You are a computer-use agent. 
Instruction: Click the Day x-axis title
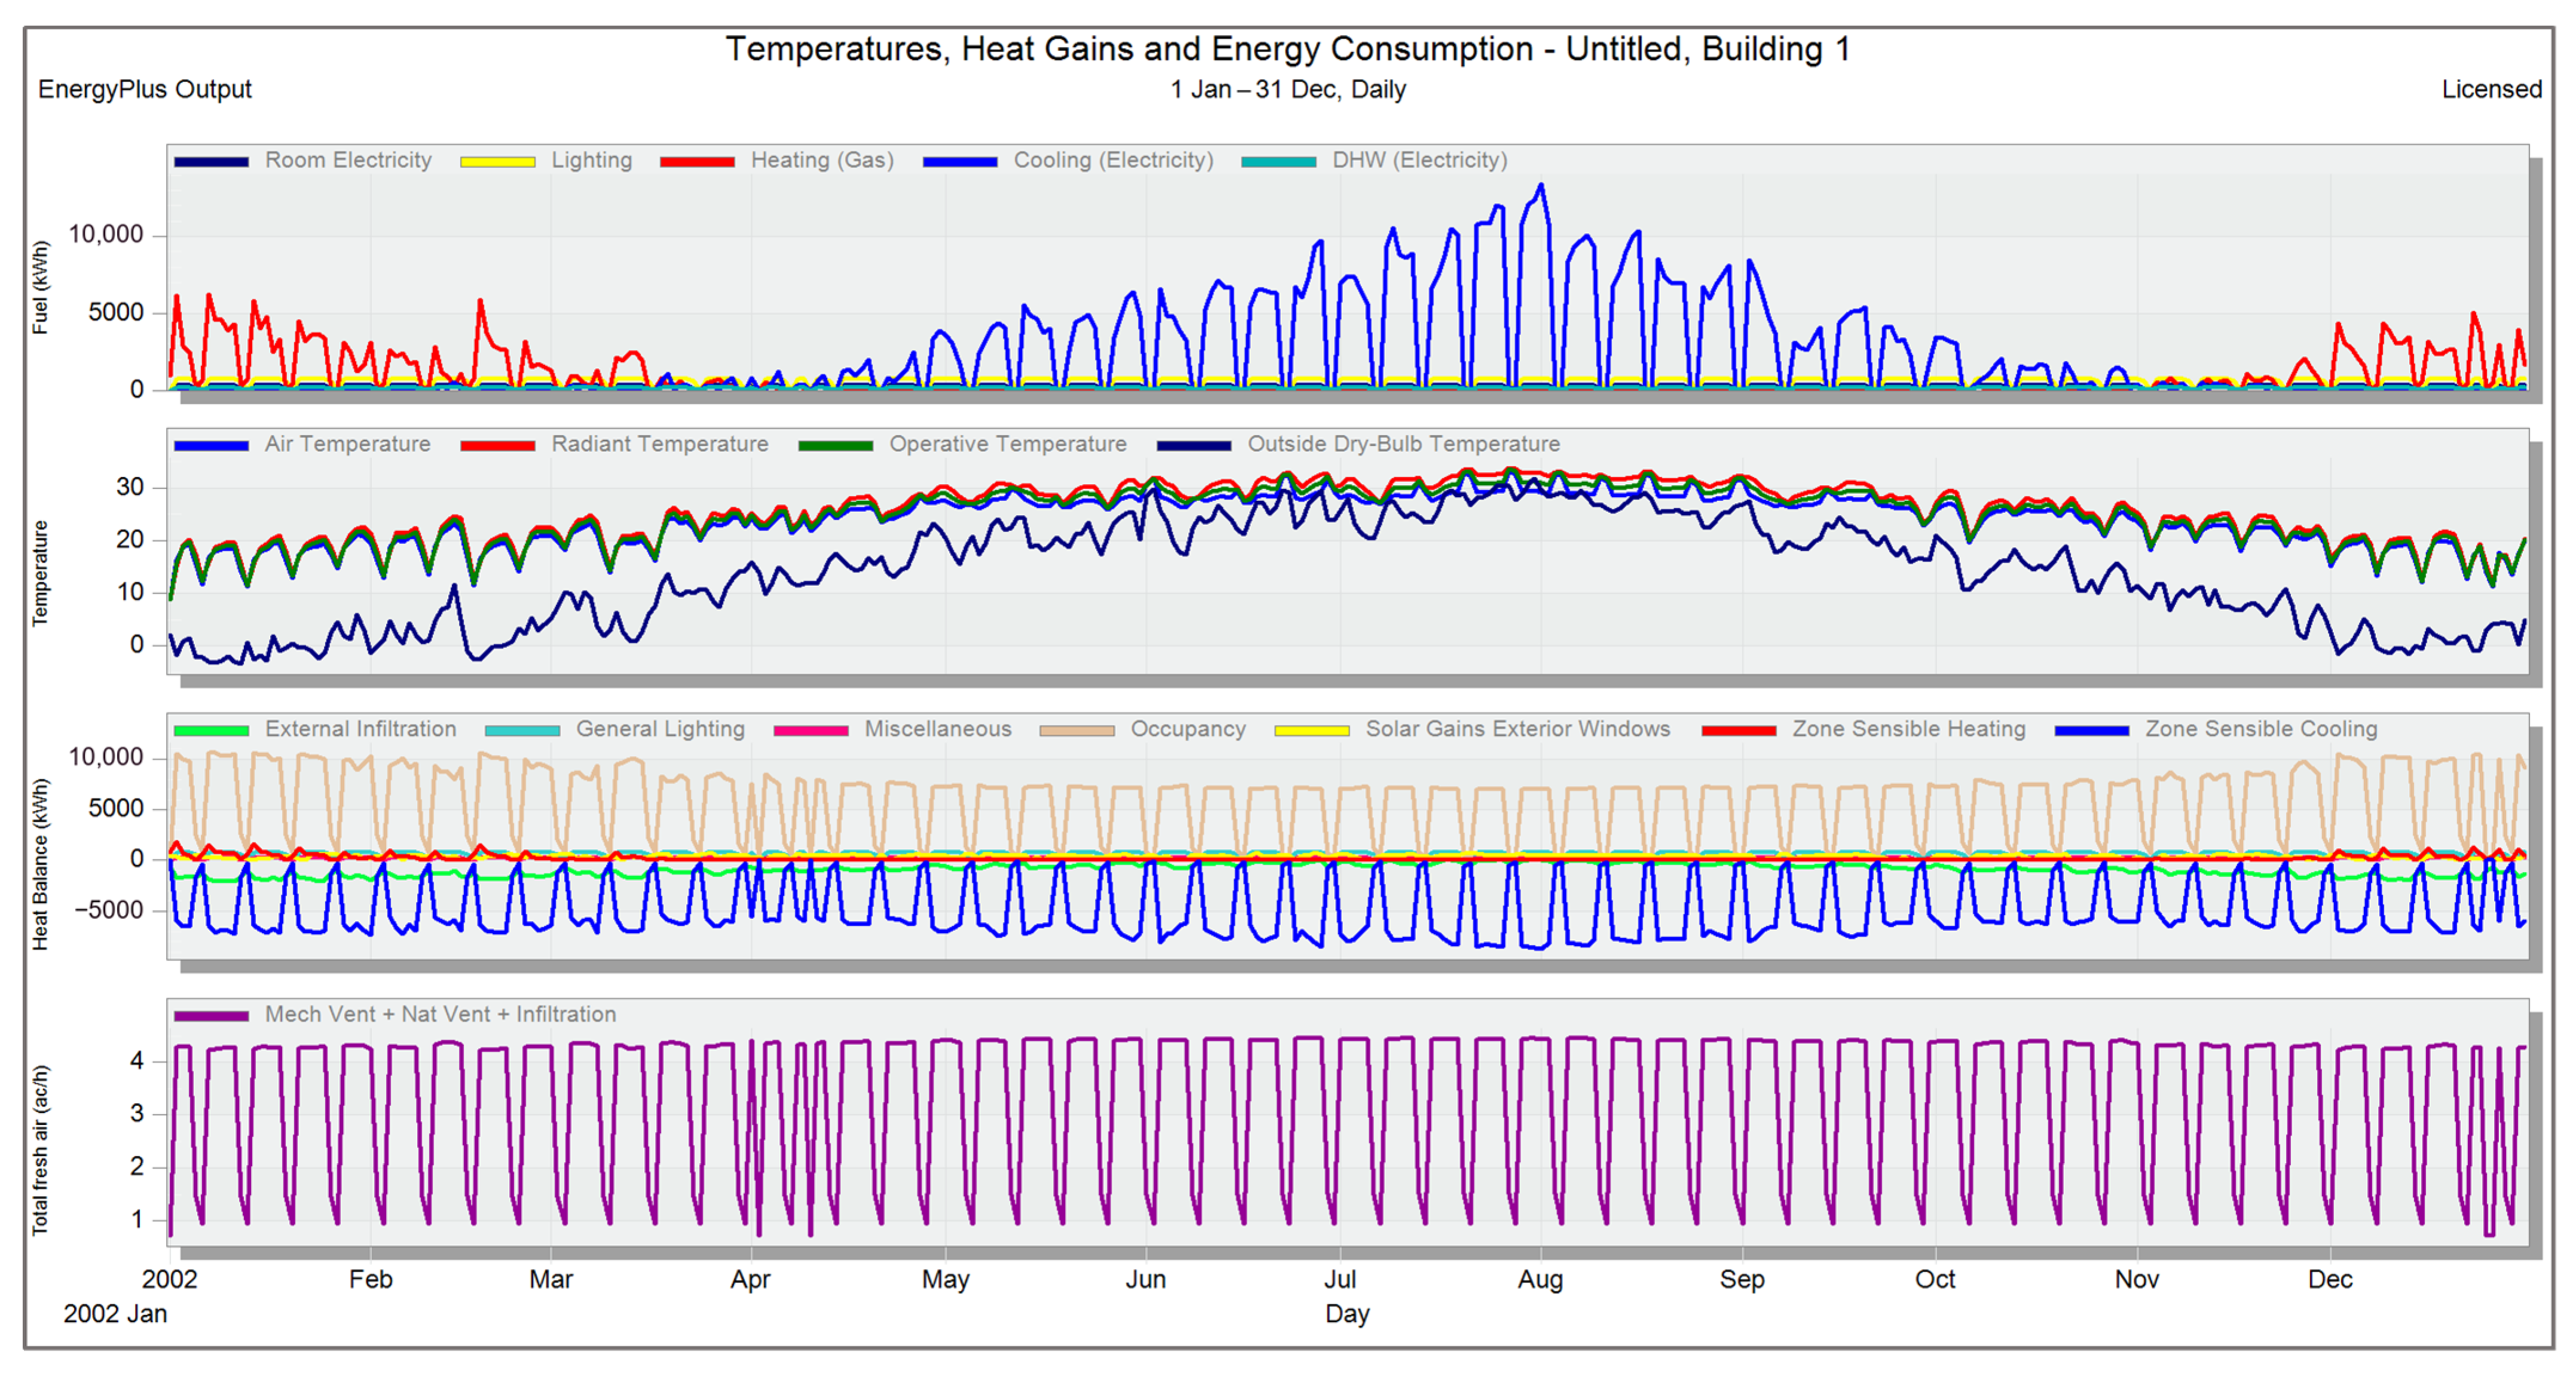pyautogui.click(x=1347, y=1314)
